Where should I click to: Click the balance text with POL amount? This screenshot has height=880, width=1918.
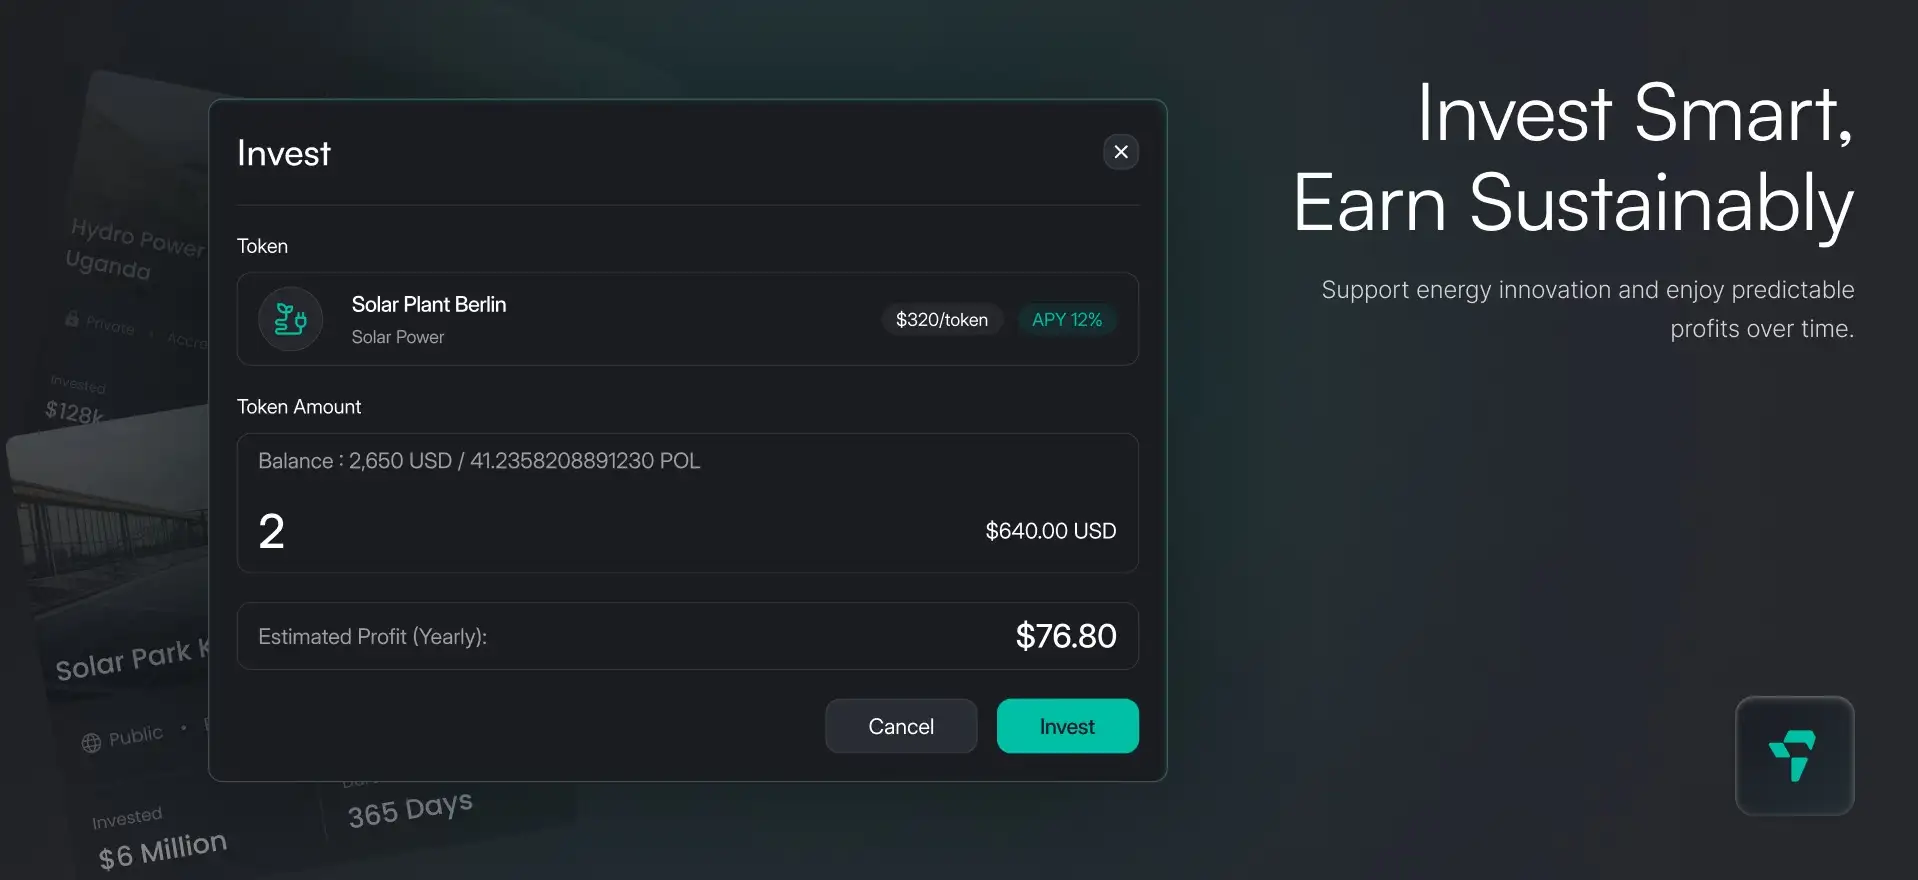tap(479, 461)
